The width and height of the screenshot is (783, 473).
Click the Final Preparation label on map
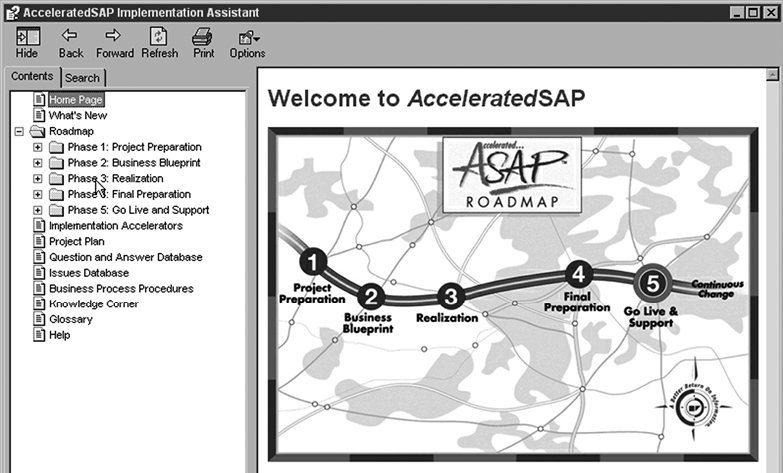click(x=577, y=302)
